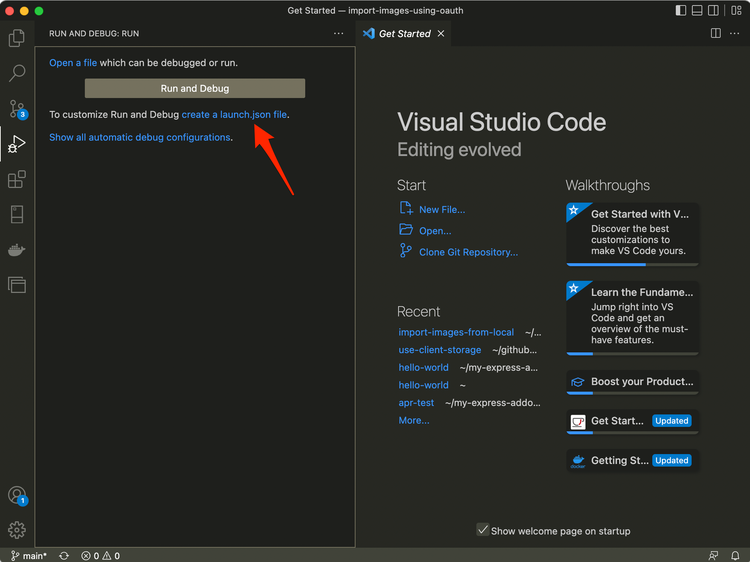The height and width of the screenshot is (562, 750).
Task: Open the Explorer view in activity bar
Action: [17, 38]
